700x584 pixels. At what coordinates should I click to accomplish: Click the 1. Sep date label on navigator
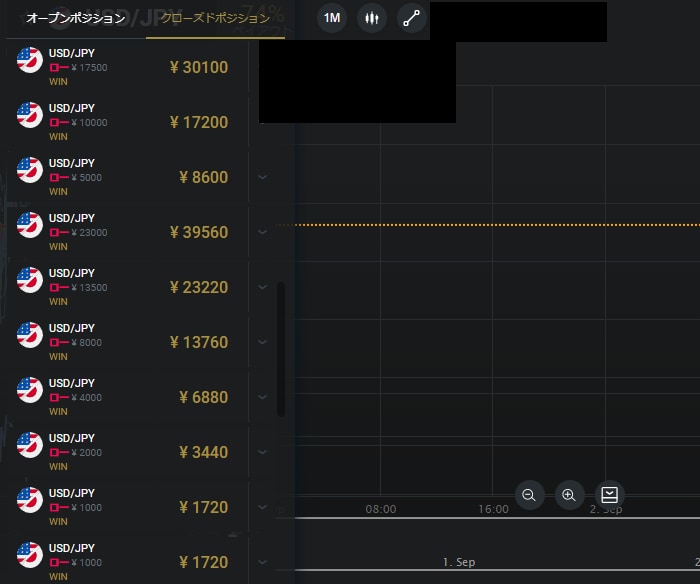pyautogui.click(x=459, y=562)
